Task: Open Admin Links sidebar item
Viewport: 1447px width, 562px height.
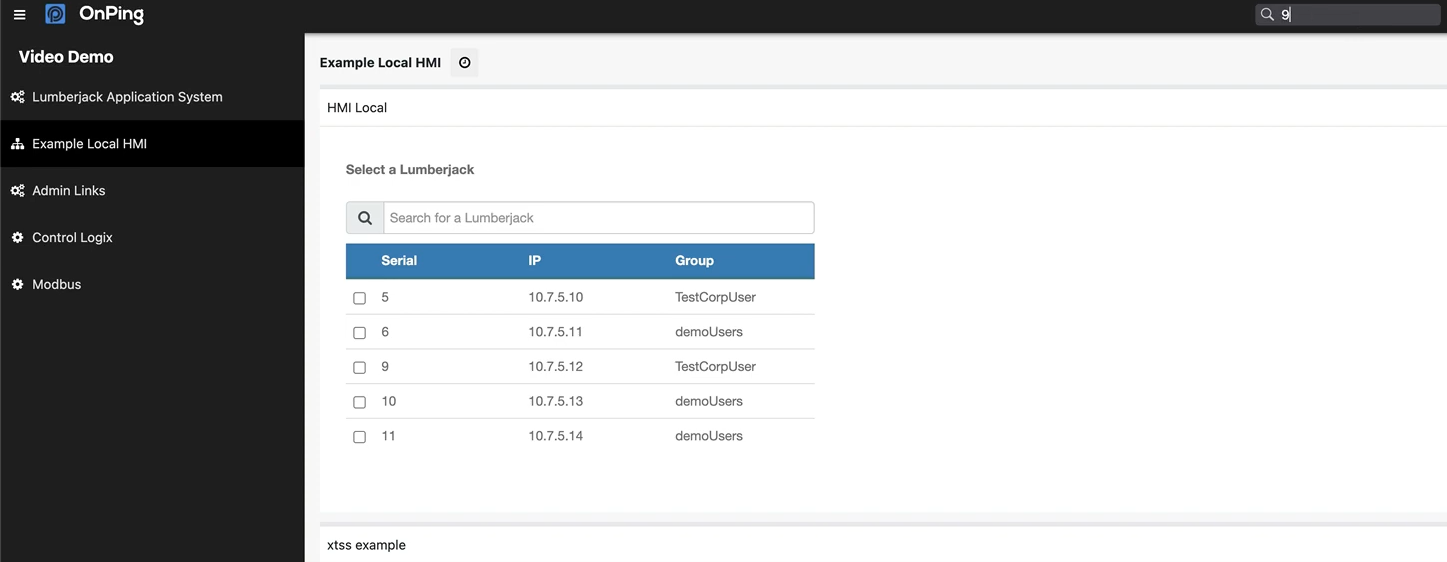Action: coord(152,190)
